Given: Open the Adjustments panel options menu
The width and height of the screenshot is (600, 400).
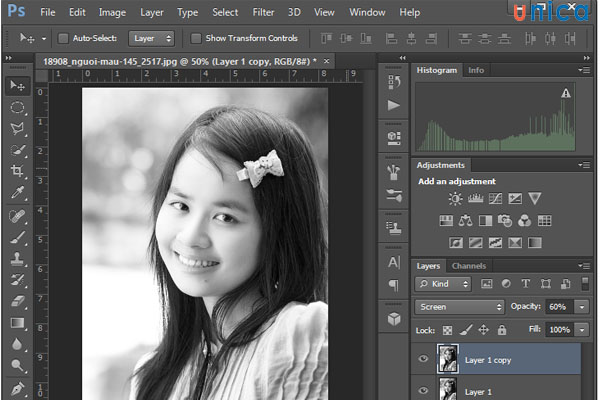Looking at the screenshot, I should 584,165.
